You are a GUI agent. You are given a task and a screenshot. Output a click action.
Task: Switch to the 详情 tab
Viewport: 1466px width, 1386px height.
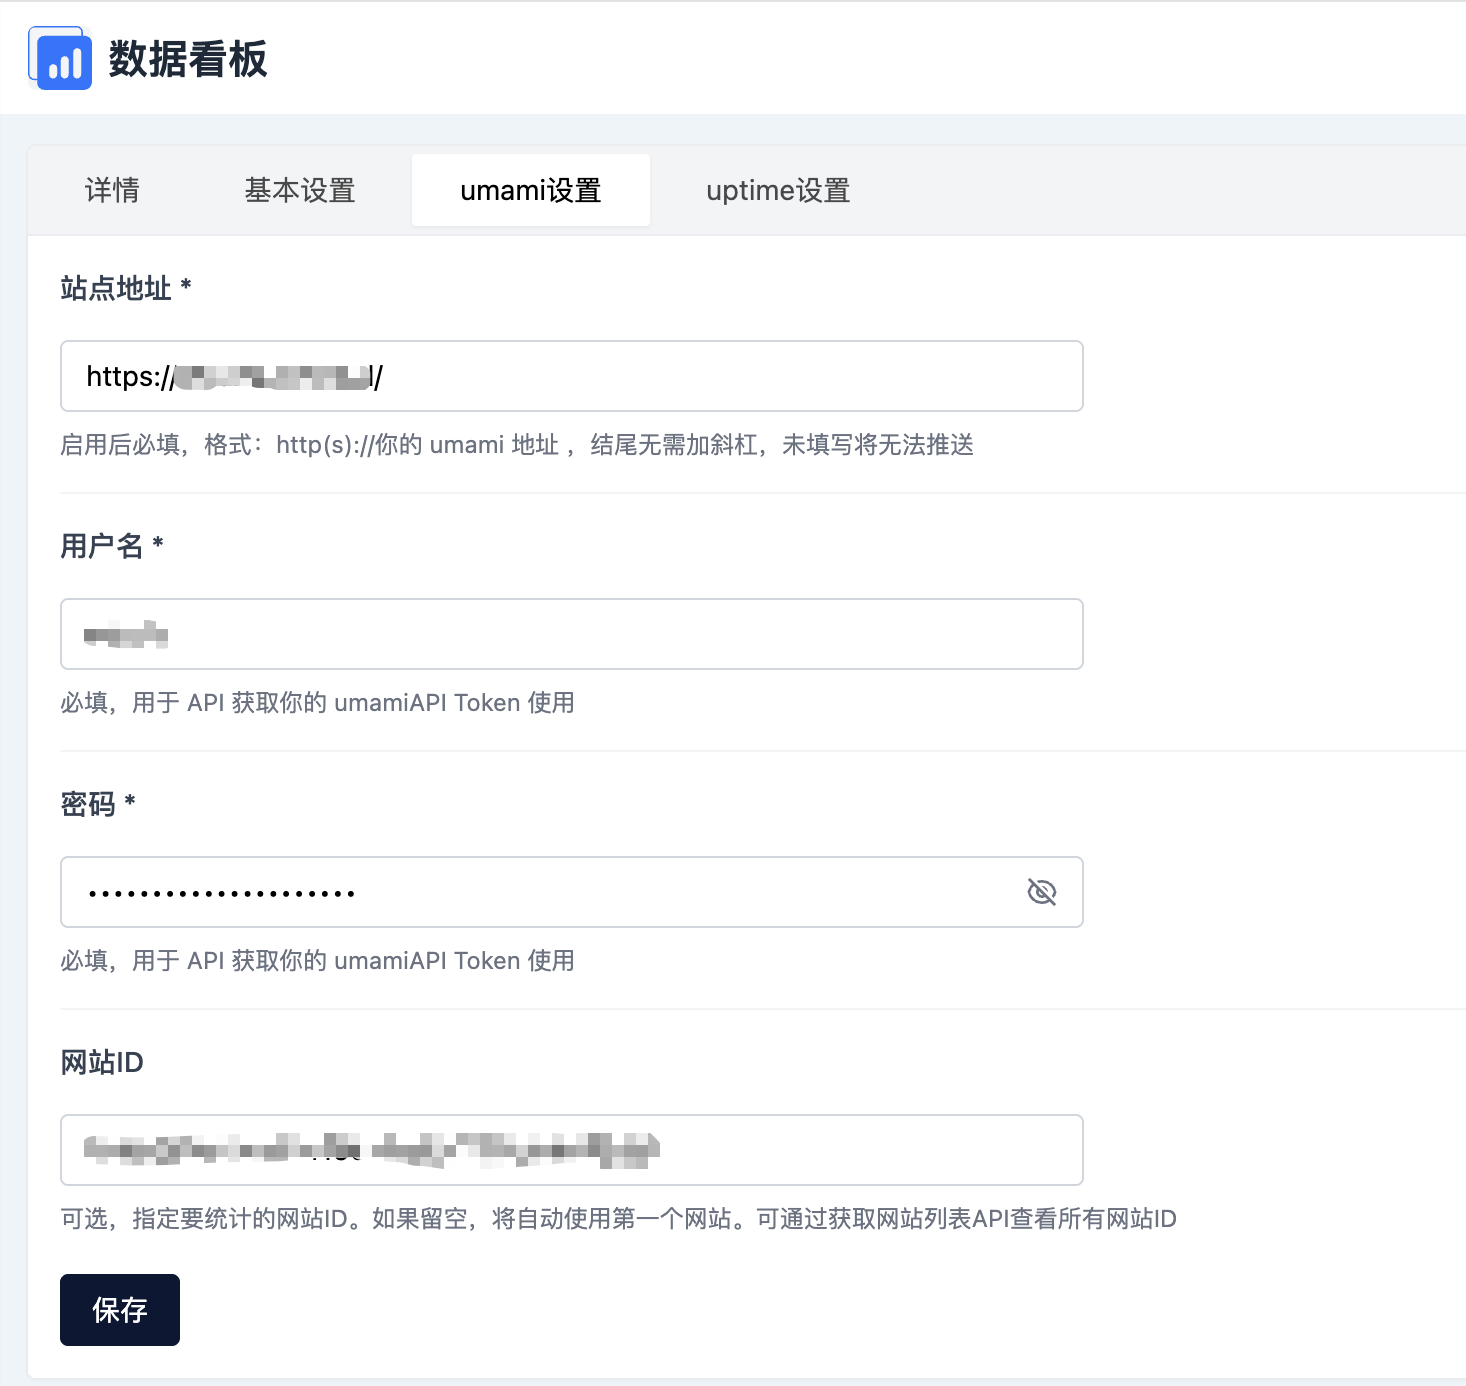click(112, 190)
